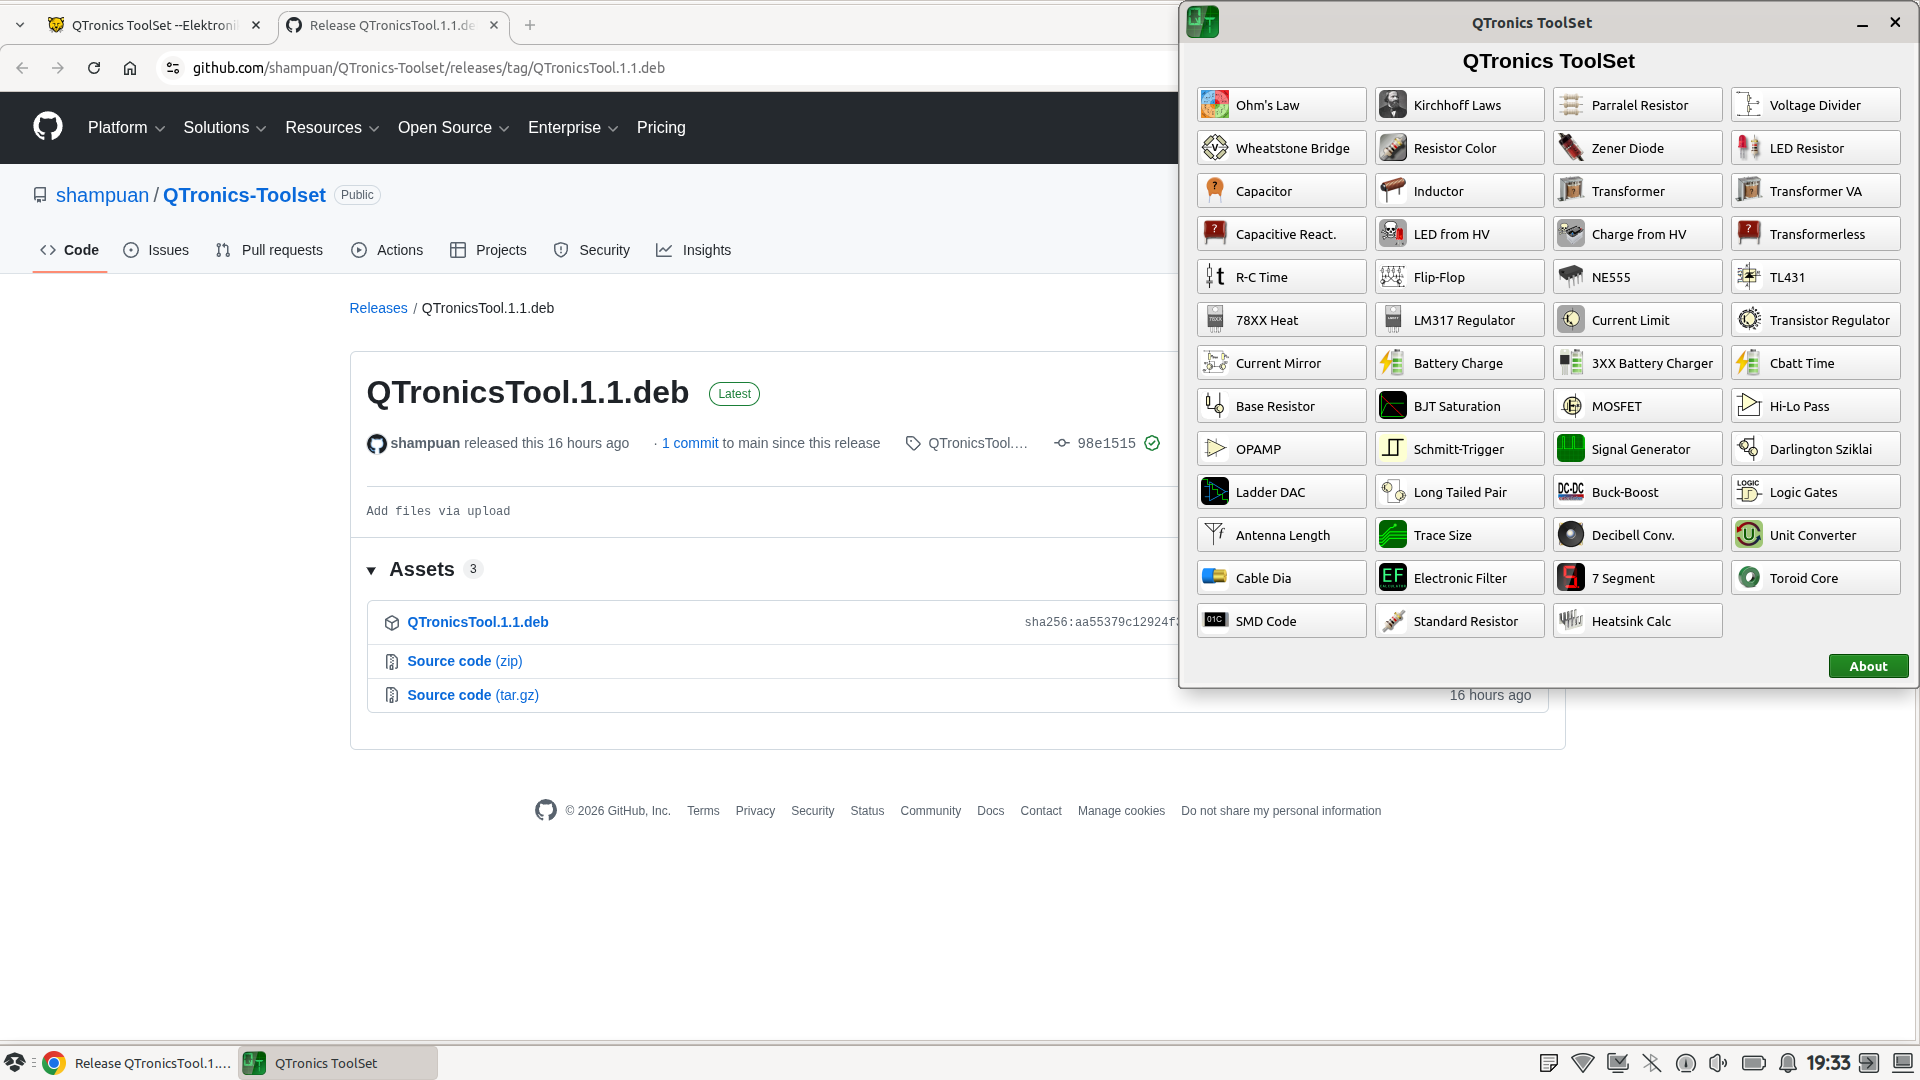Launch the 7 Segment tool

[x=1637, y=578]
